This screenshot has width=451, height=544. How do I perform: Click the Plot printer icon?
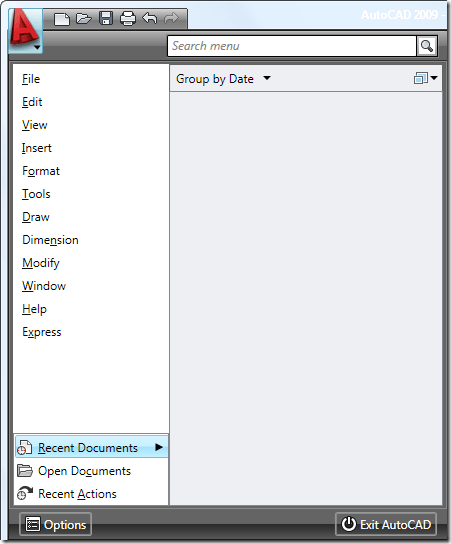click(x=128, y=18)
